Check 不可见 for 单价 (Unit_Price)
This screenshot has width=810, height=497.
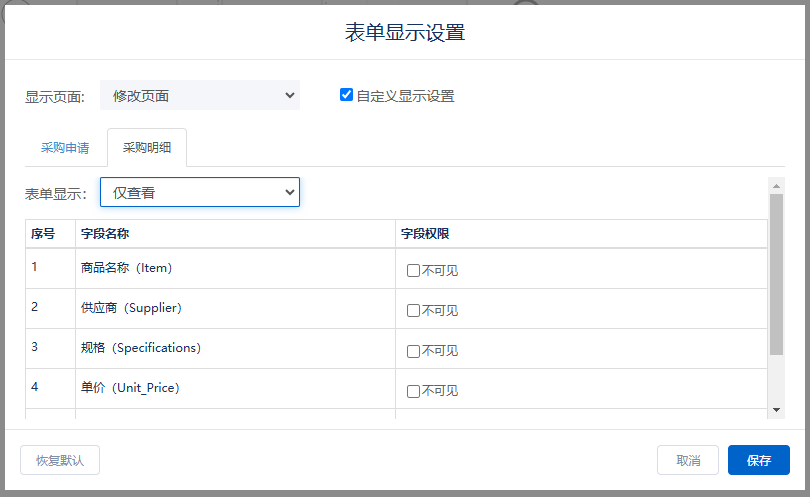point(413,391)
